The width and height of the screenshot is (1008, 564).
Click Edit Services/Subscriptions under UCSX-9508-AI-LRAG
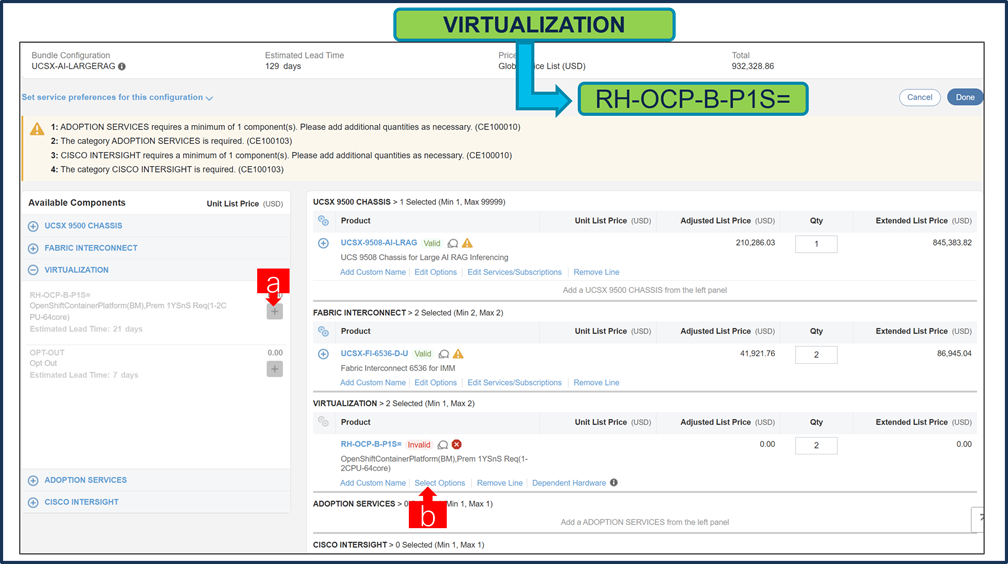tap(514, 272)
